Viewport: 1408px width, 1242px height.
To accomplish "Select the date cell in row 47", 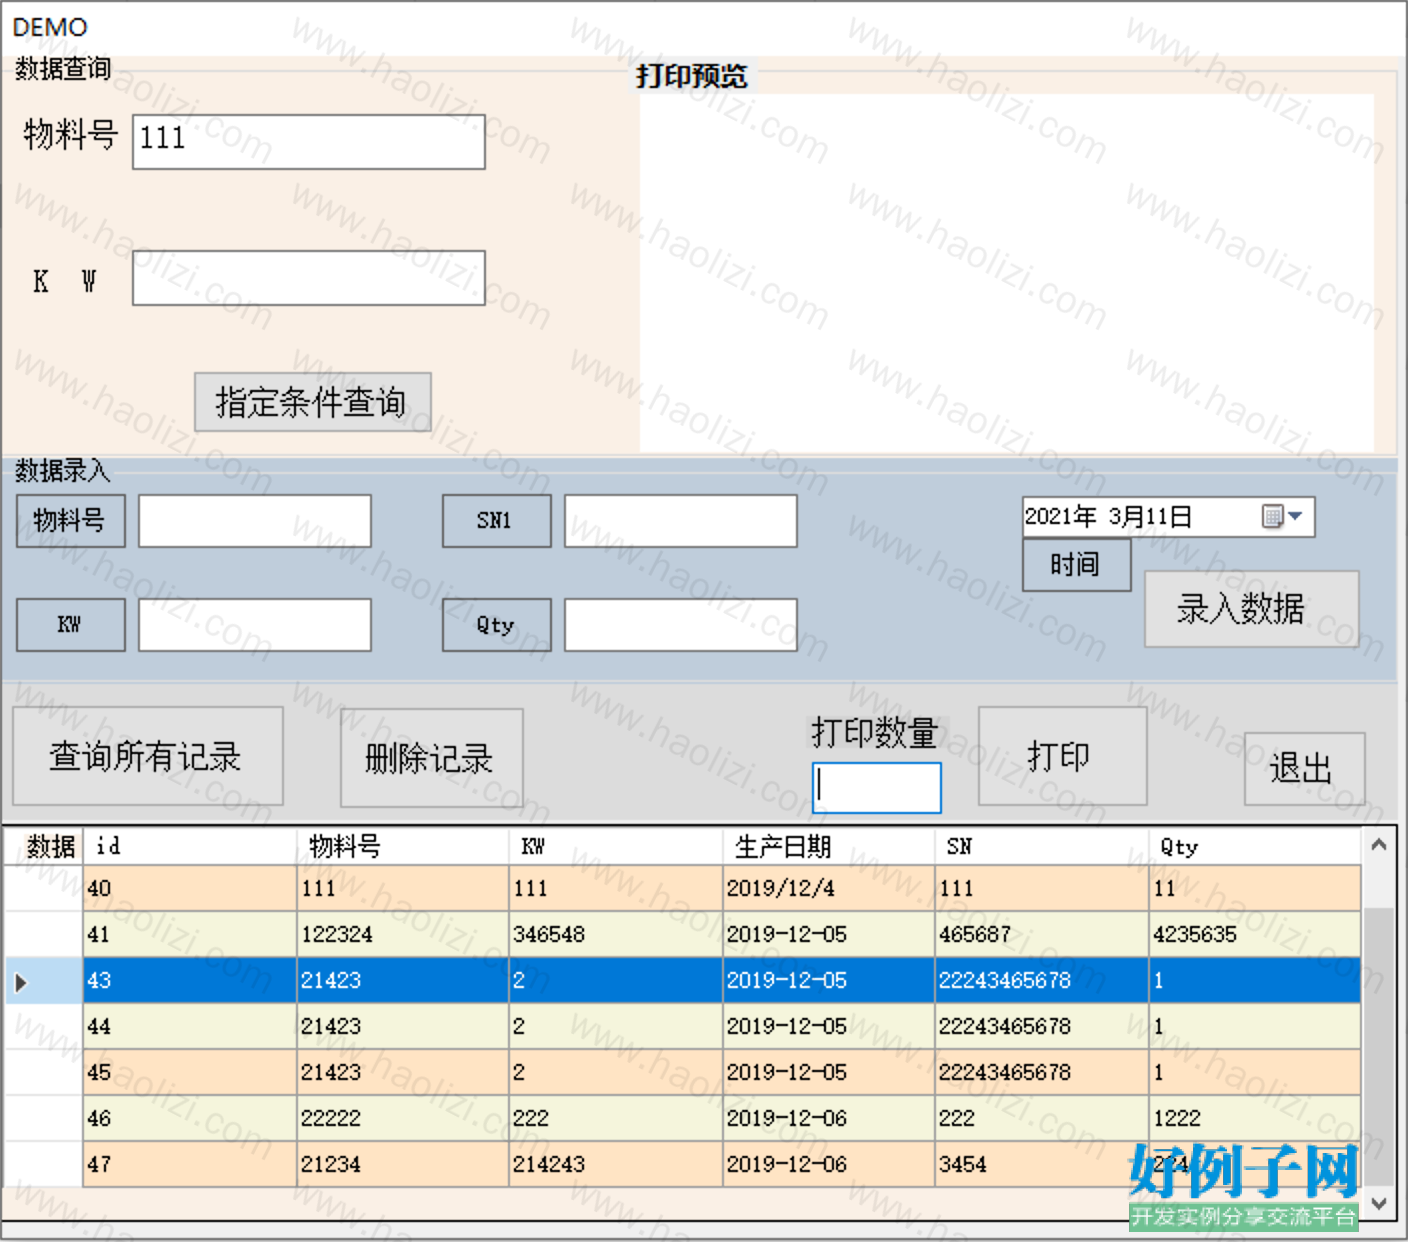I will pos(828,1164).
